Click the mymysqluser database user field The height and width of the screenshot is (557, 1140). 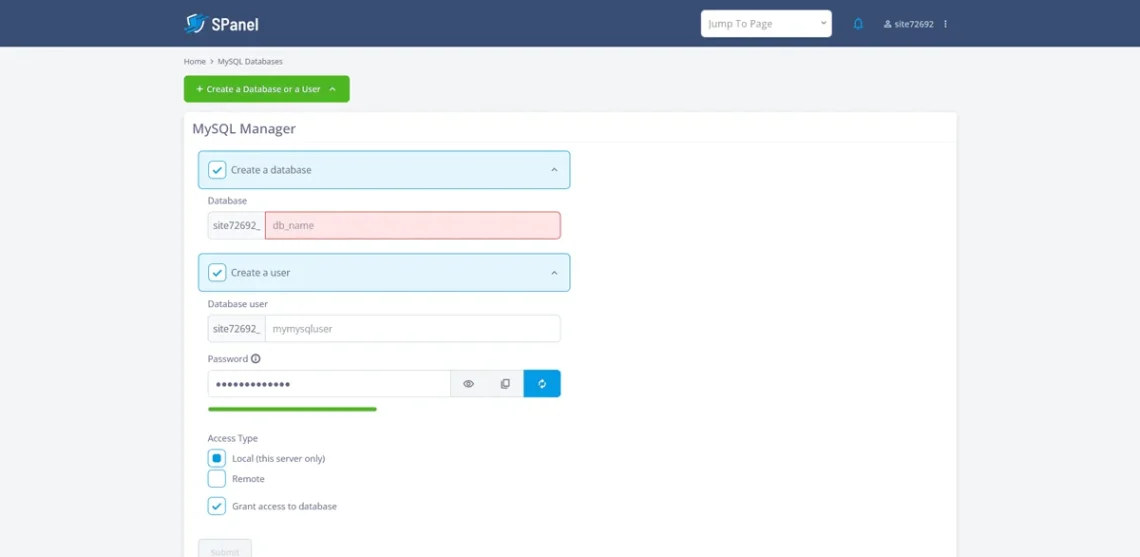pos(412,329)
